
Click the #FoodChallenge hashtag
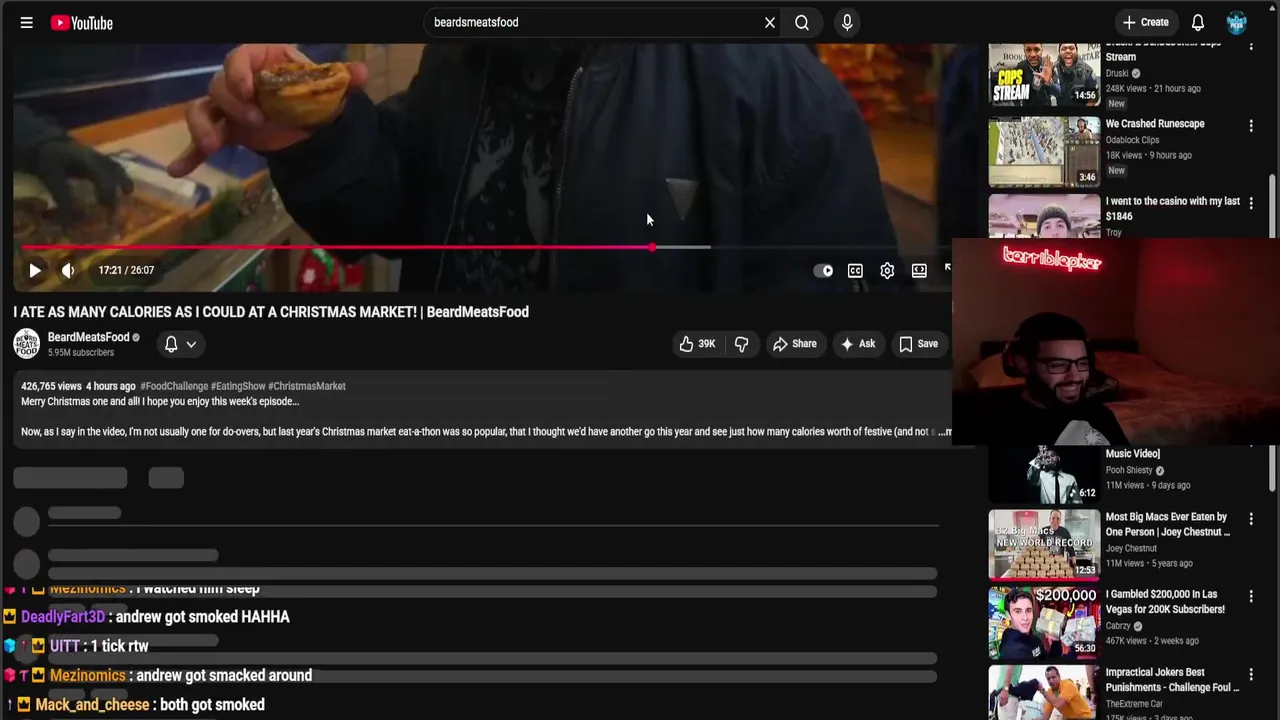[x=174, y=386]
